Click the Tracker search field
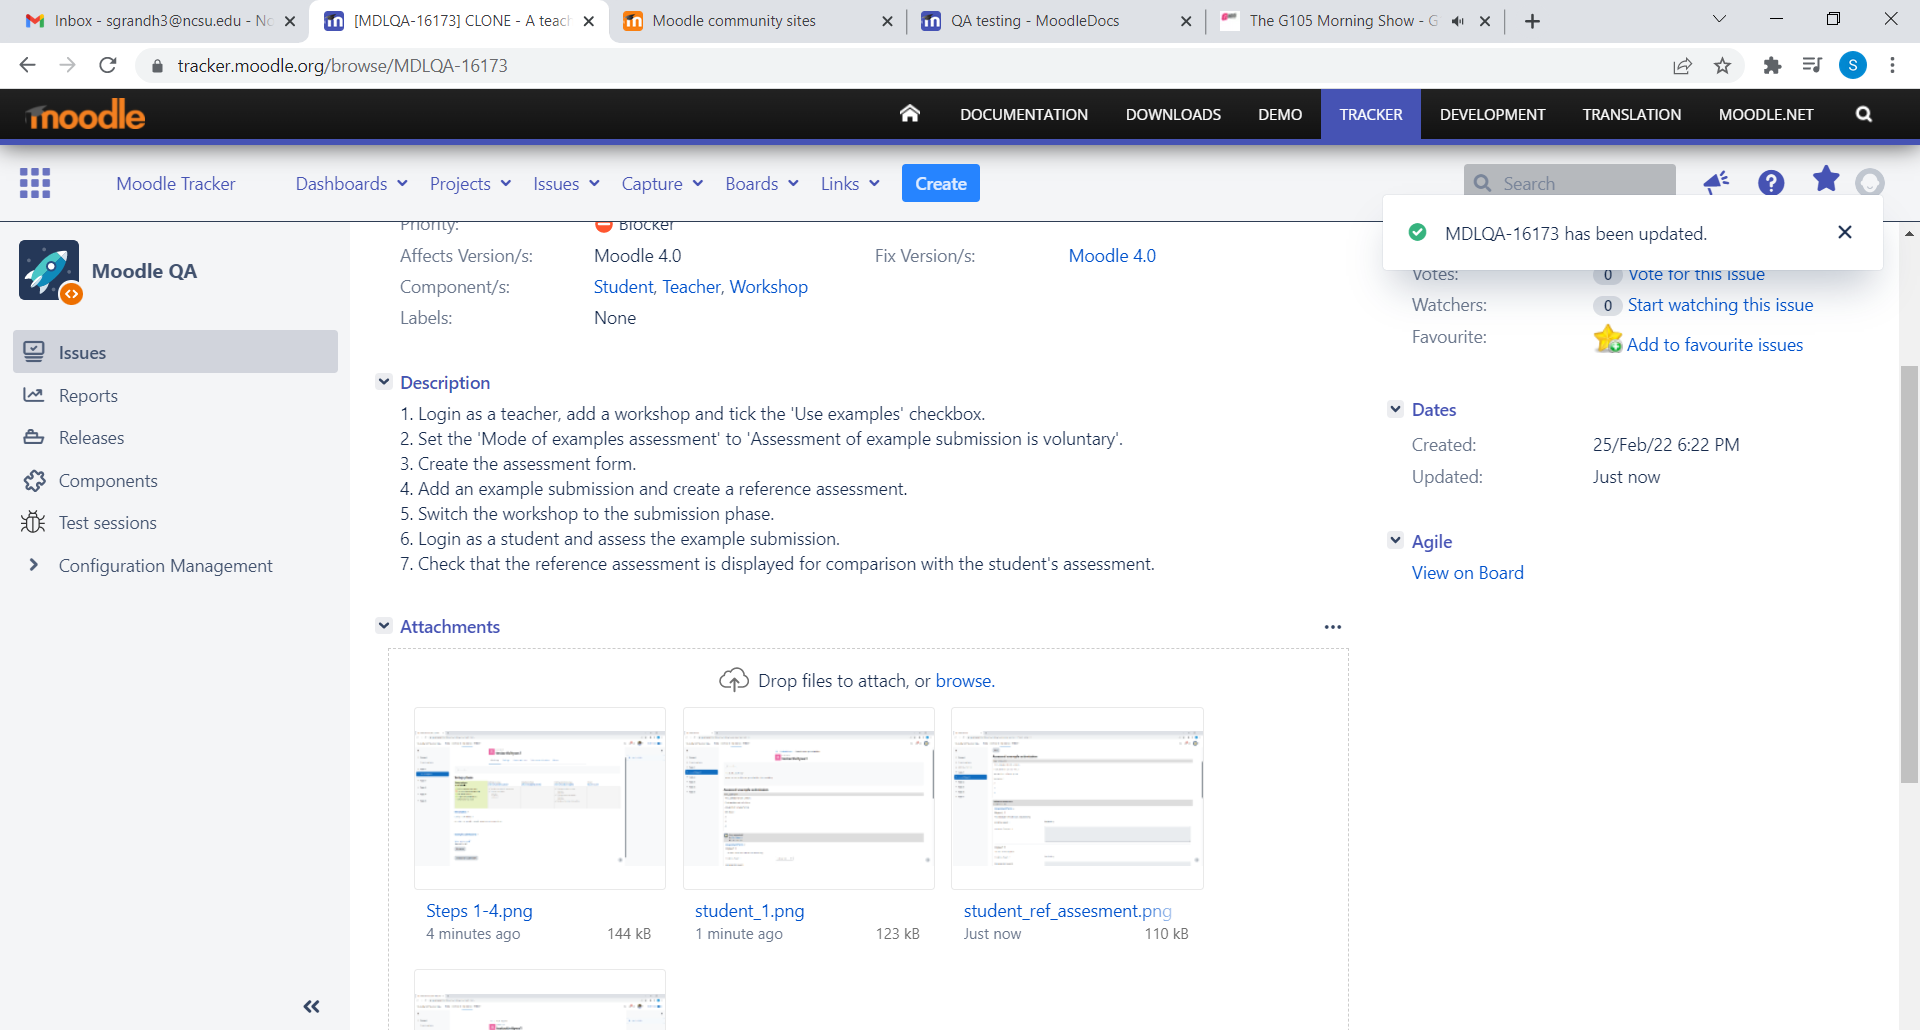 coord(1570,183)
